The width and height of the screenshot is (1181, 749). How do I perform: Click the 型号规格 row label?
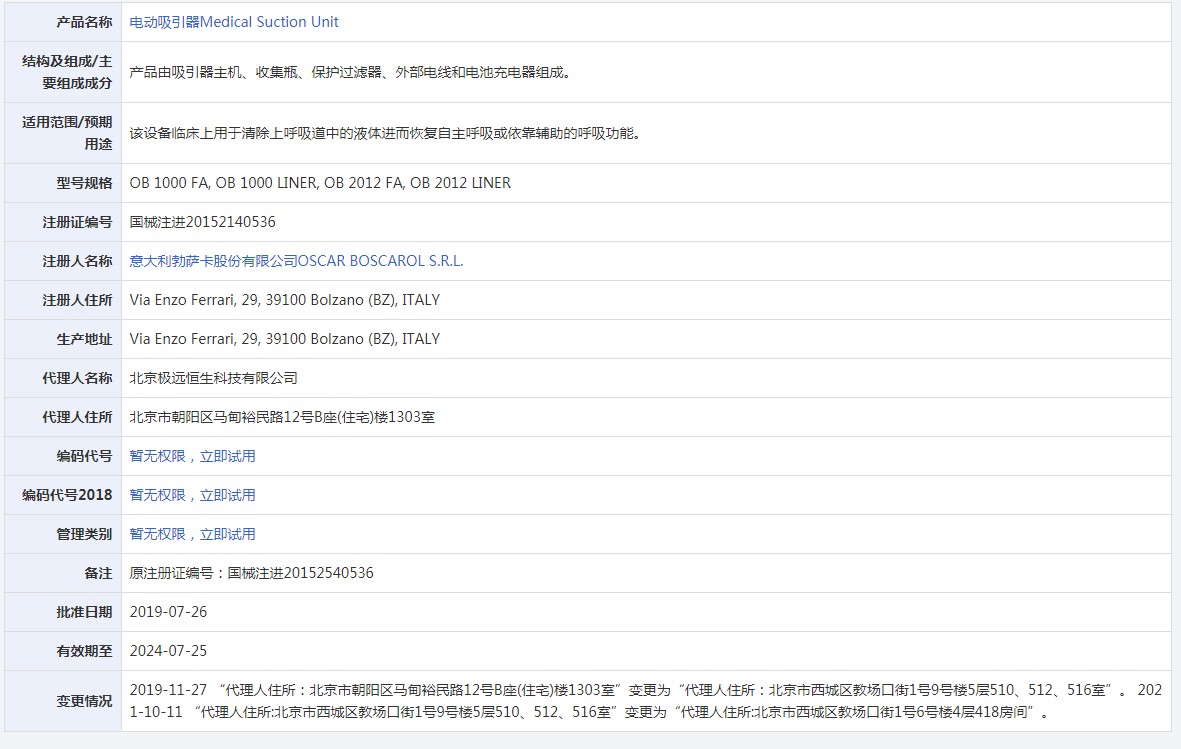84,182
